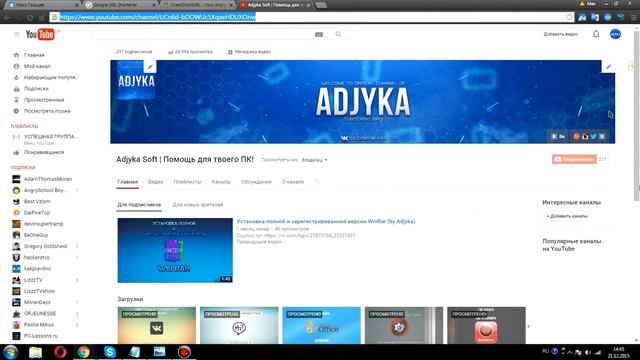Open the on-screen keyboard icon in search
This screenshot has height=360, width=640.
click(x=319, y=35)
